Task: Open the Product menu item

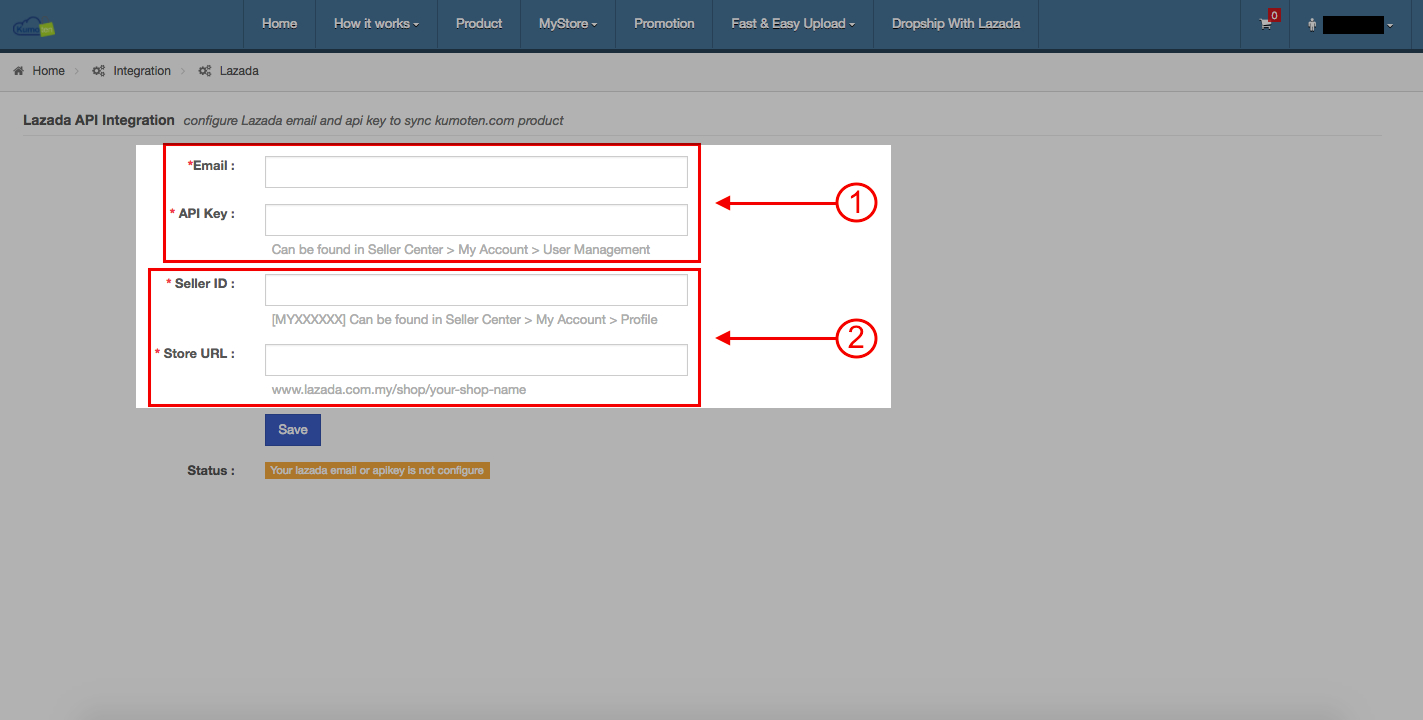Action: coord(479,24)
